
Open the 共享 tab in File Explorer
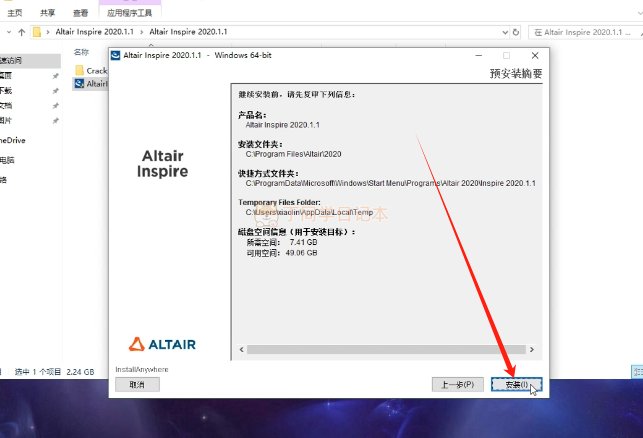point(47,13)
